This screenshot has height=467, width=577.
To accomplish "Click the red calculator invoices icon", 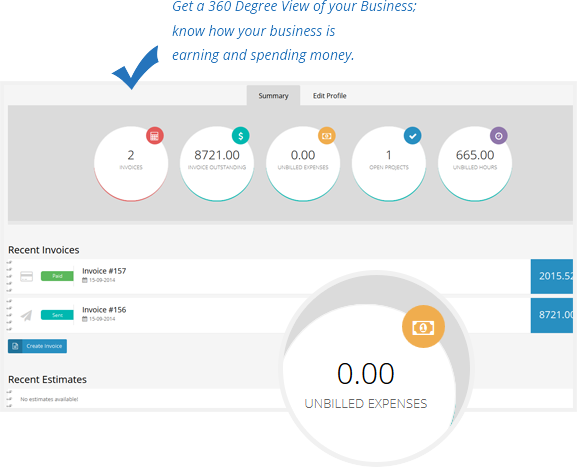I will click(x=155, y=136).
